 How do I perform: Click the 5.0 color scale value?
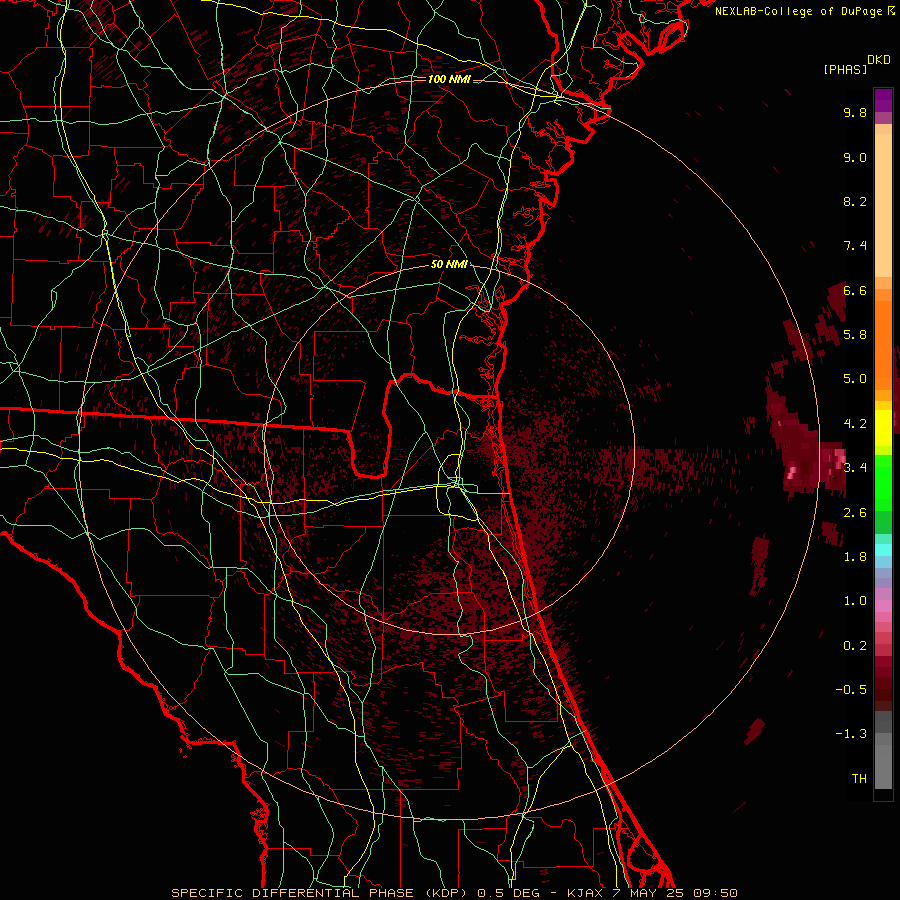point(855,379)
